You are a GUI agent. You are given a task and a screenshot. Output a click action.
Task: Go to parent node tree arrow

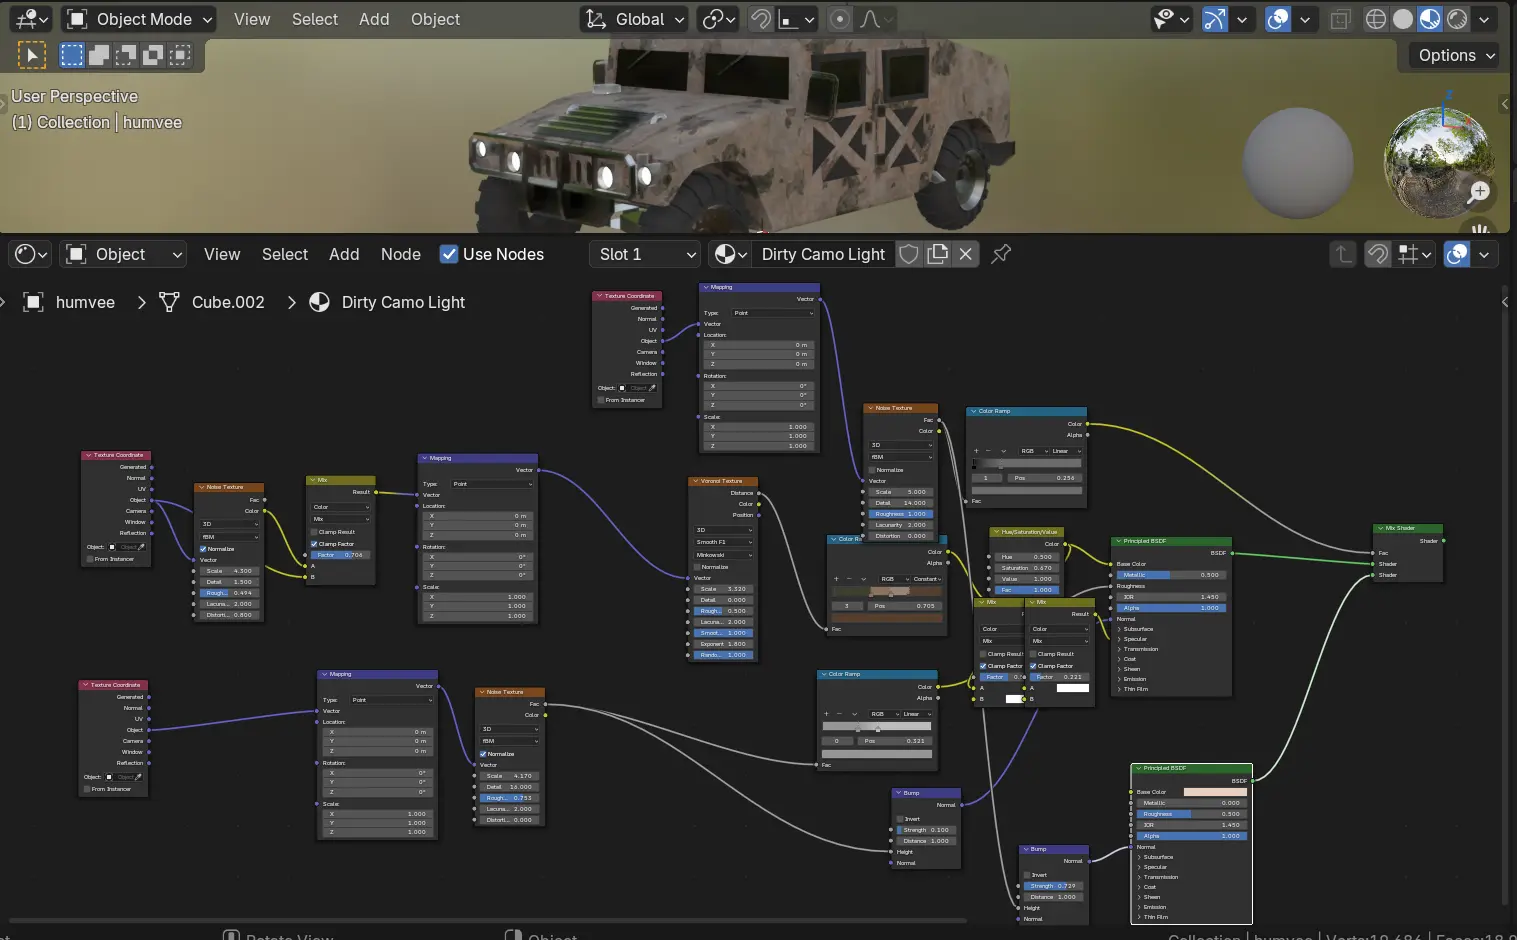pos(1343,254)
